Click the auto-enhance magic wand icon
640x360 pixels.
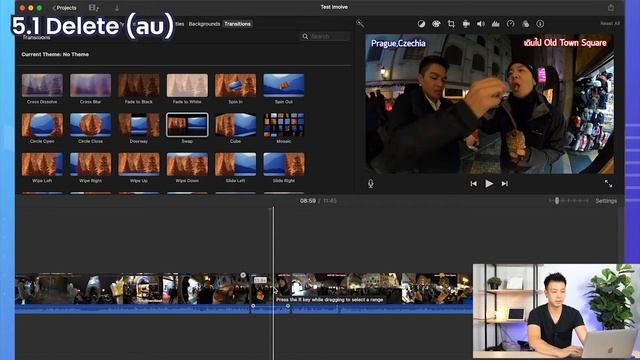(360, 24)
